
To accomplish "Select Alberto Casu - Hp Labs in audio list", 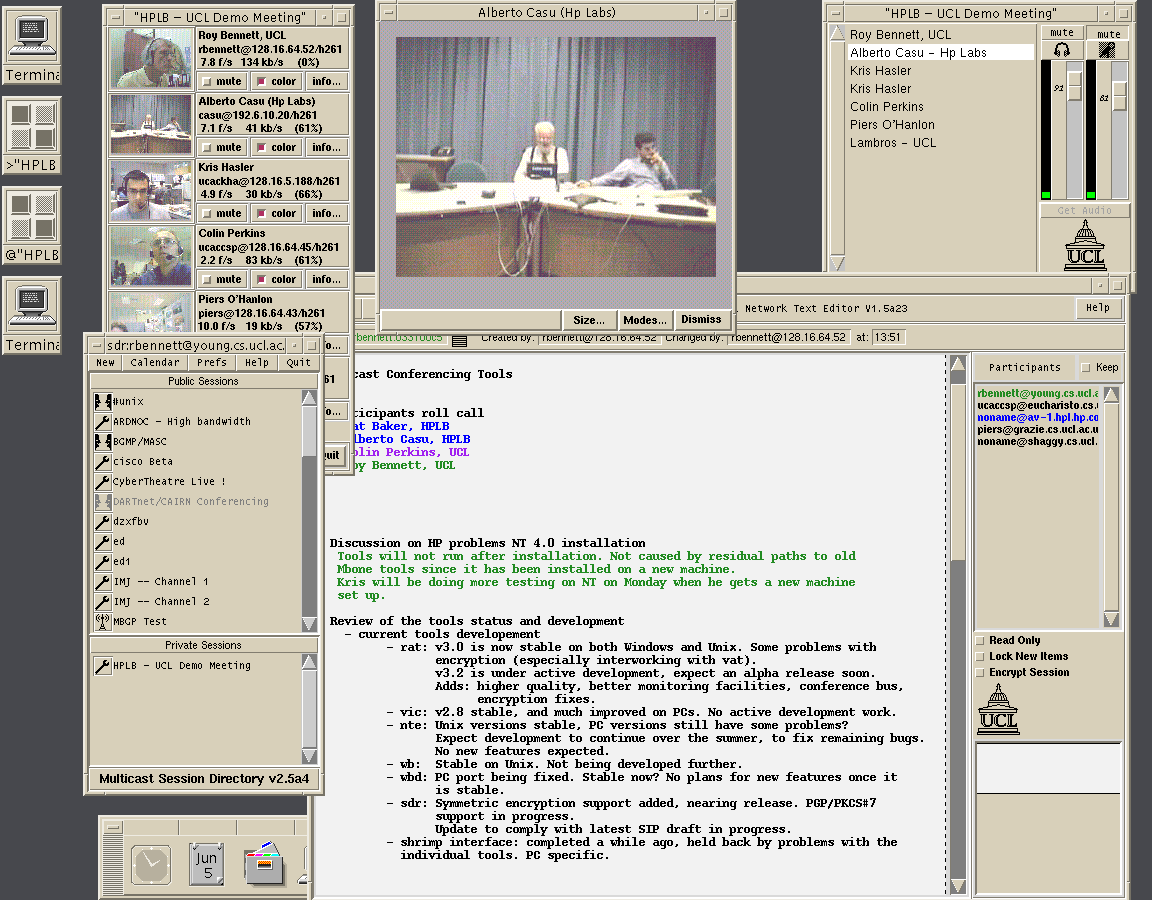I will point(940,53).
